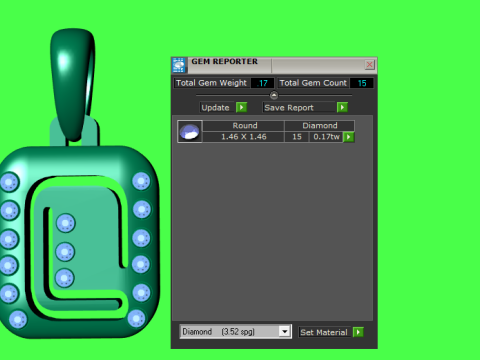Click the Total Gem Weight label

click(211, 83)
